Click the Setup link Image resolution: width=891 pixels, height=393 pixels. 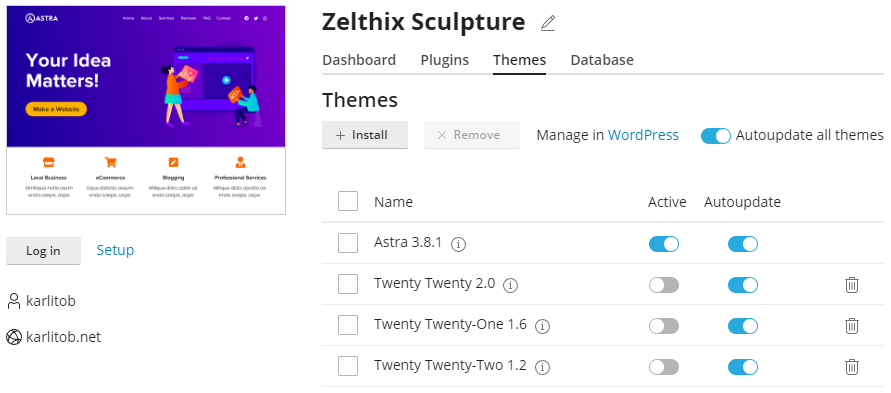tap(115, 250)
